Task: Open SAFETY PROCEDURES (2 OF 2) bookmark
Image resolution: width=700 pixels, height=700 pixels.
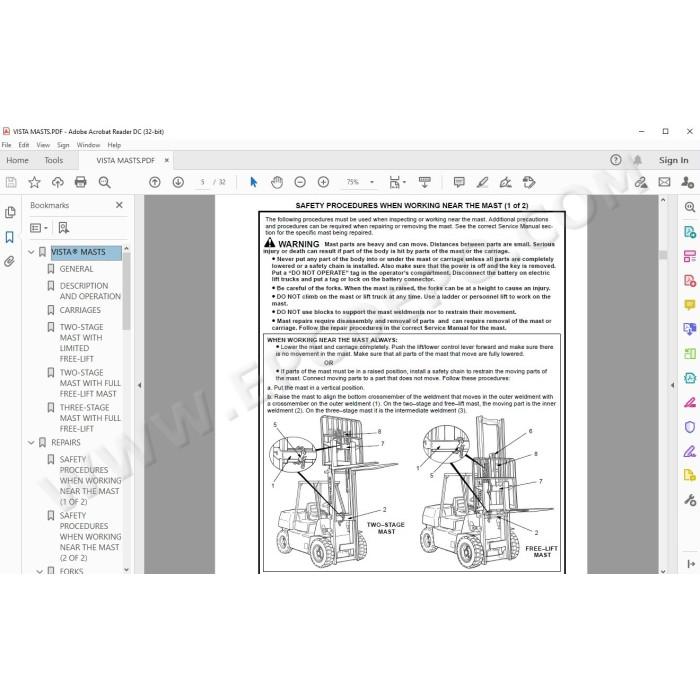Action: pyautogui.click(x=90, y=536)
